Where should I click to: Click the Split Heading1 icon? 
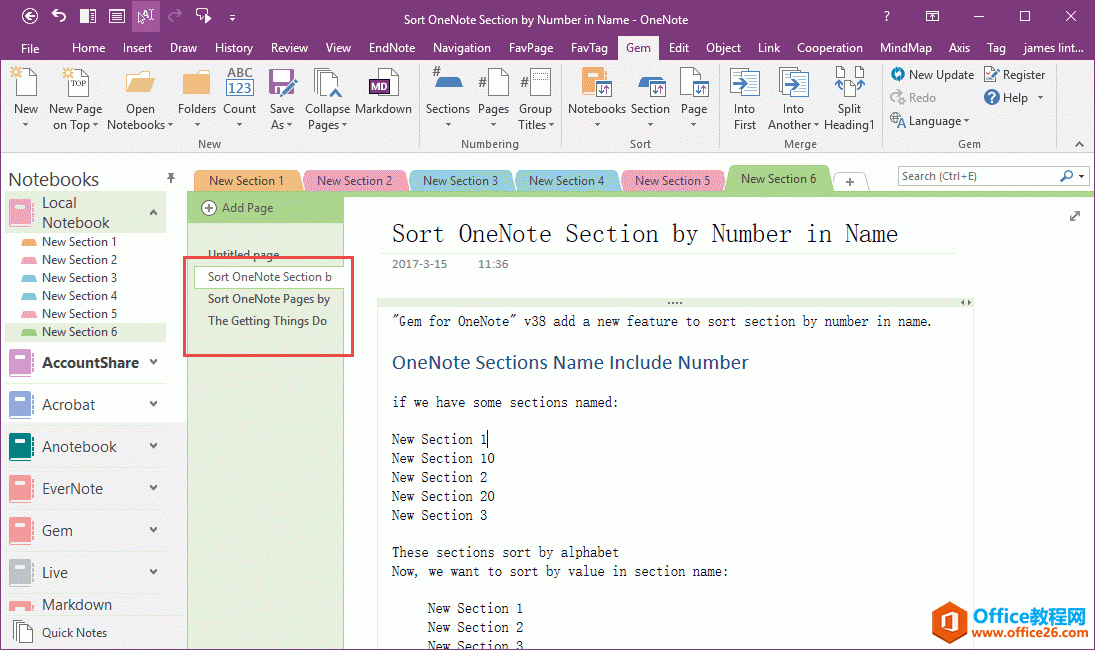[x=849, y=82]
